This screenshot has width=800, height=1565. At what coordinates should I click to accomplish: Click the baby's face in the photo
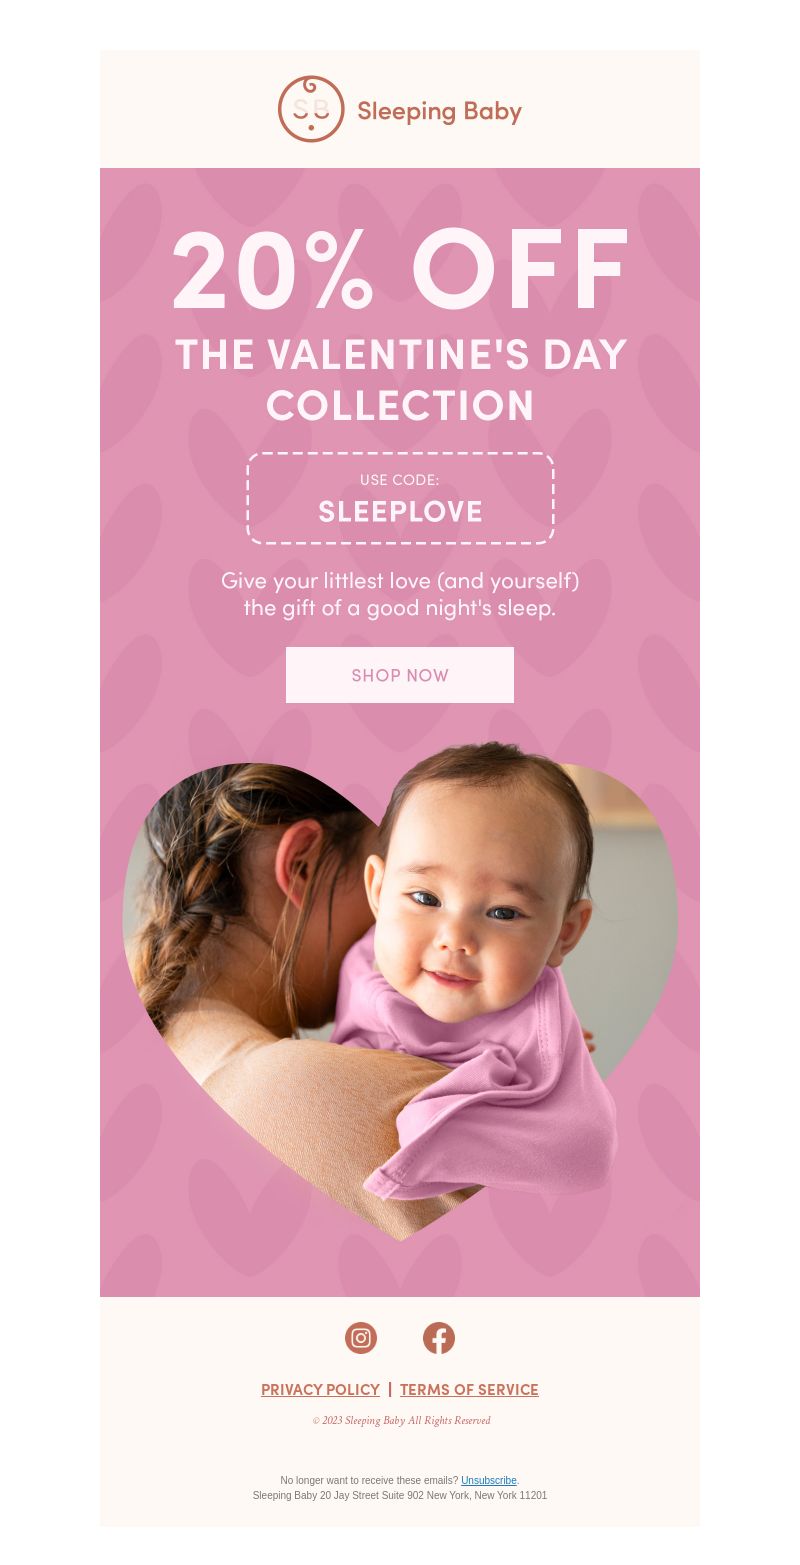pyautogui.click(x=470, y=900)
